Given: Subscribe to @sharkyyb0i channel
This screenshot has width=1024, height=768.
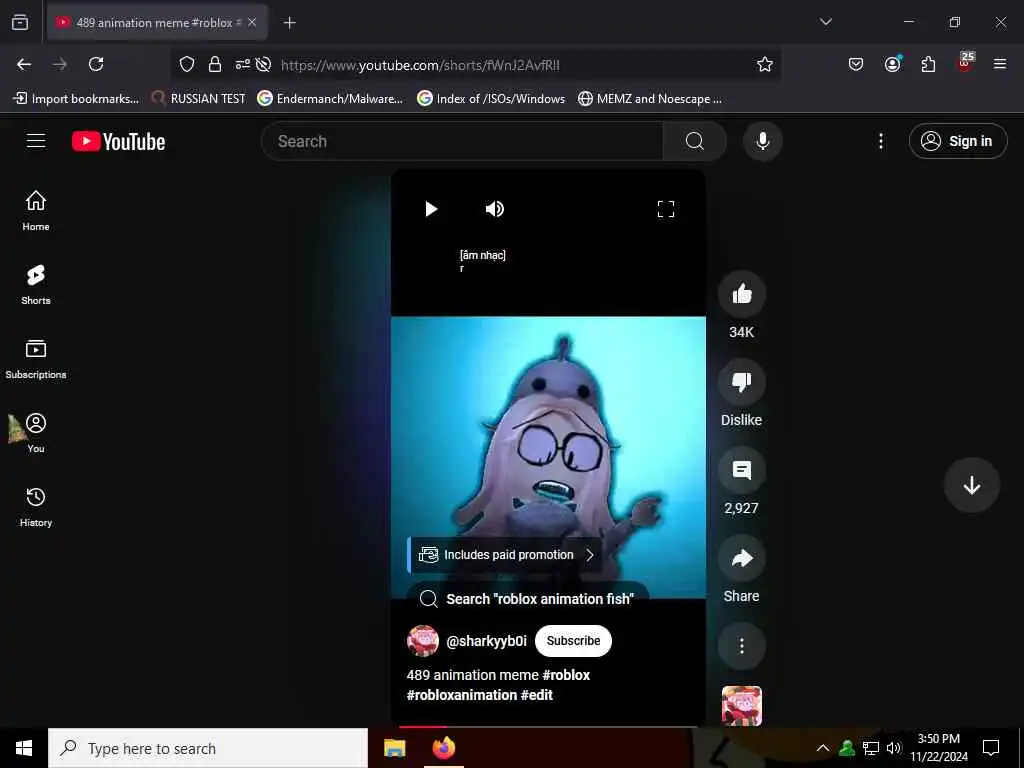Looking at the screenshot, I should pyautogui.click(x=573, y=641).
